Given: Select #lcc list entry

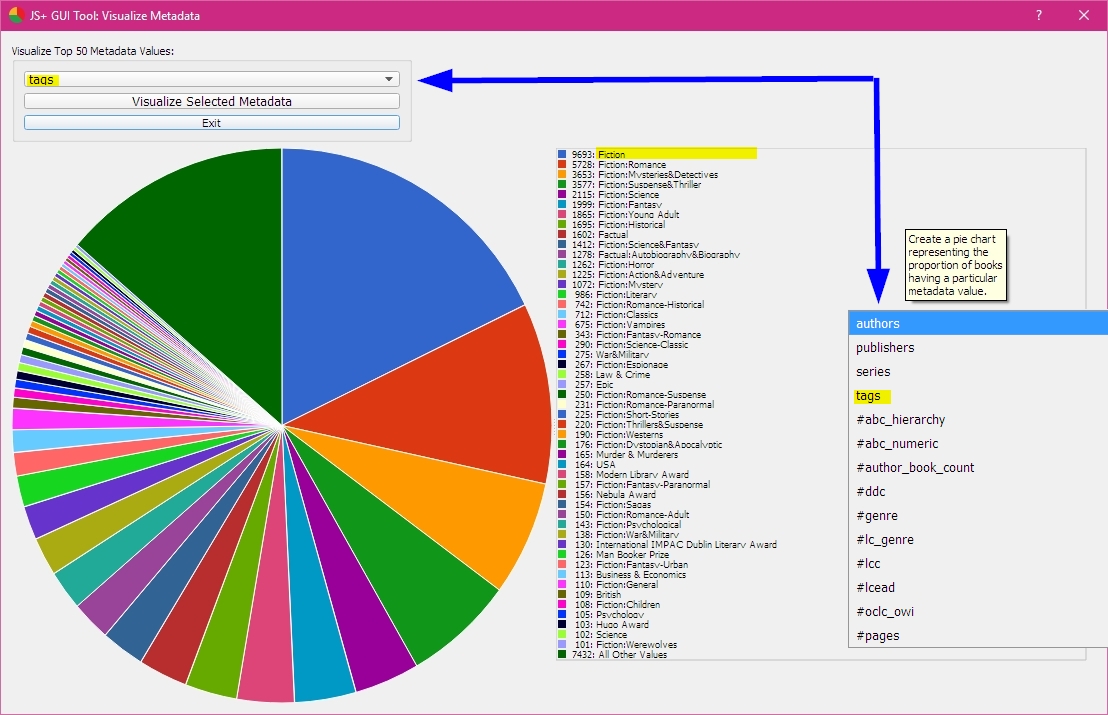Looking at the screenshot, I should [x=978, y=564].
